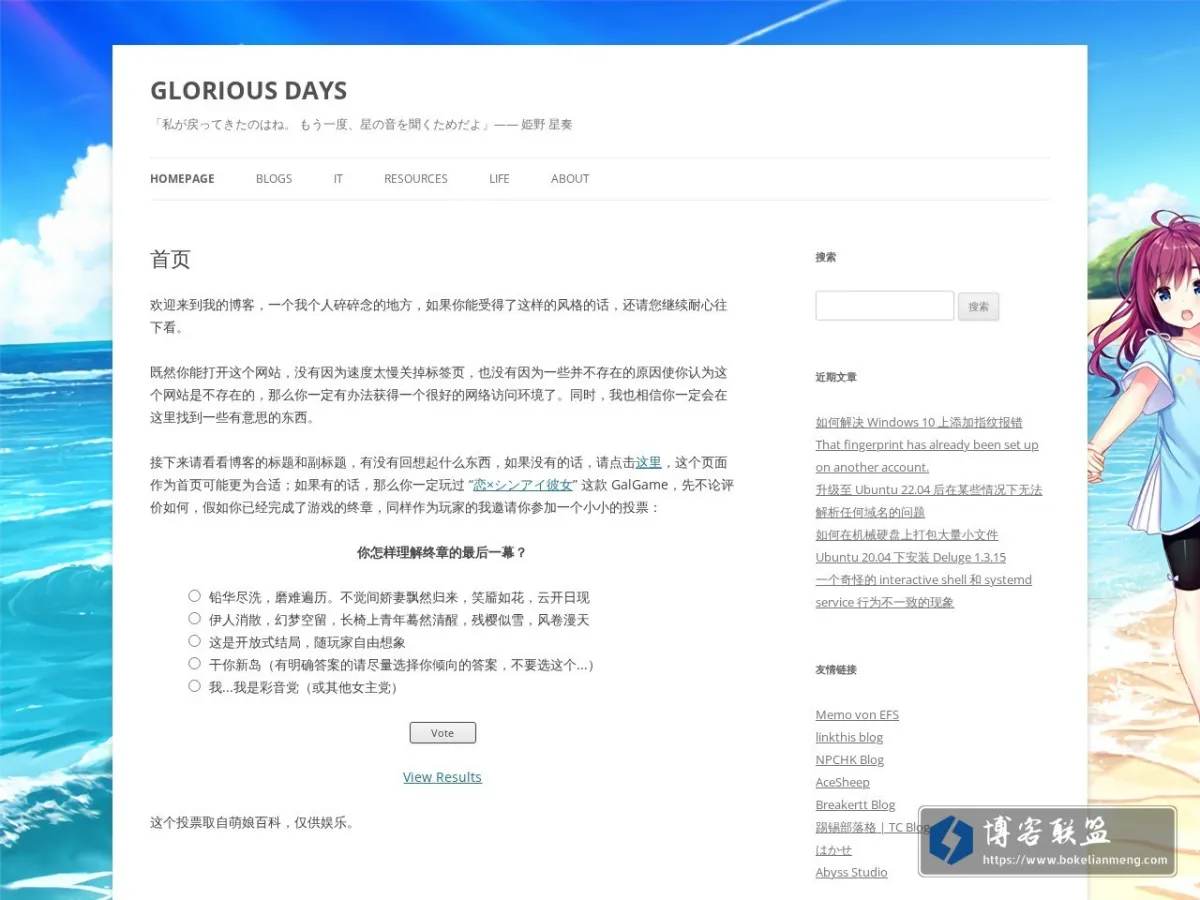Open the IT menu item
1200x900 pixels.
[338, 179]
